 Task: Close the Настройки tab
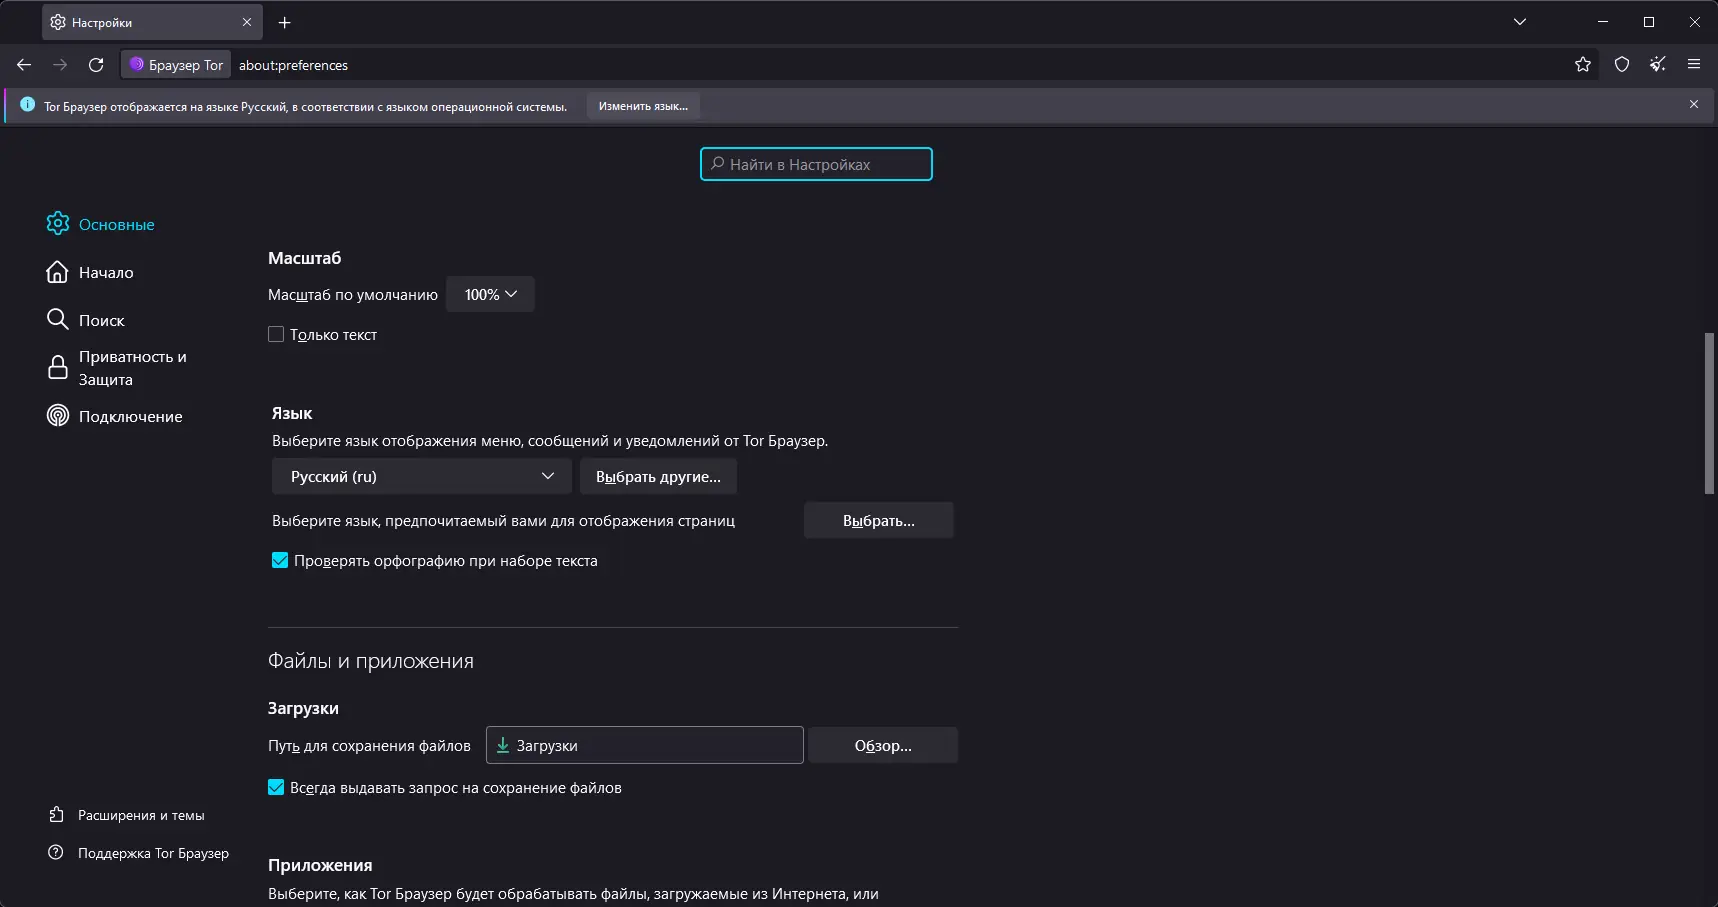[x=247, y=22]
